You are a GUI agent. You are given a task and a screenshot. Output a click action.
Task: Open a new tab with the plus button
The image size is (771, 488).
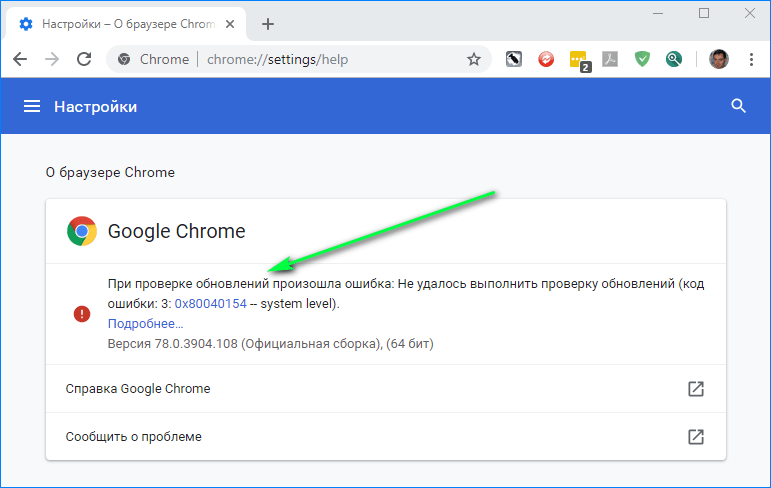pyautogui.click(x=267, y=24)
